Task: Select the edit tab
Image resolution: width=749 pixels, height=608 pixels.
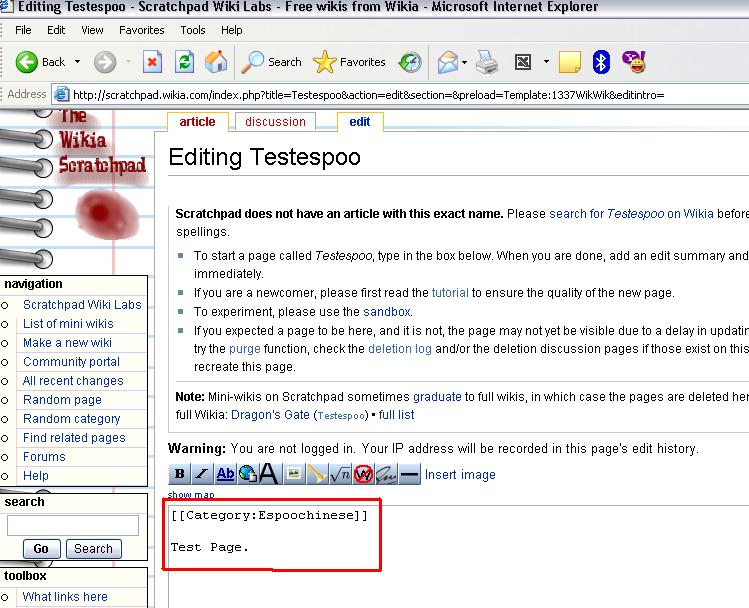Action: tap(360, 122)
